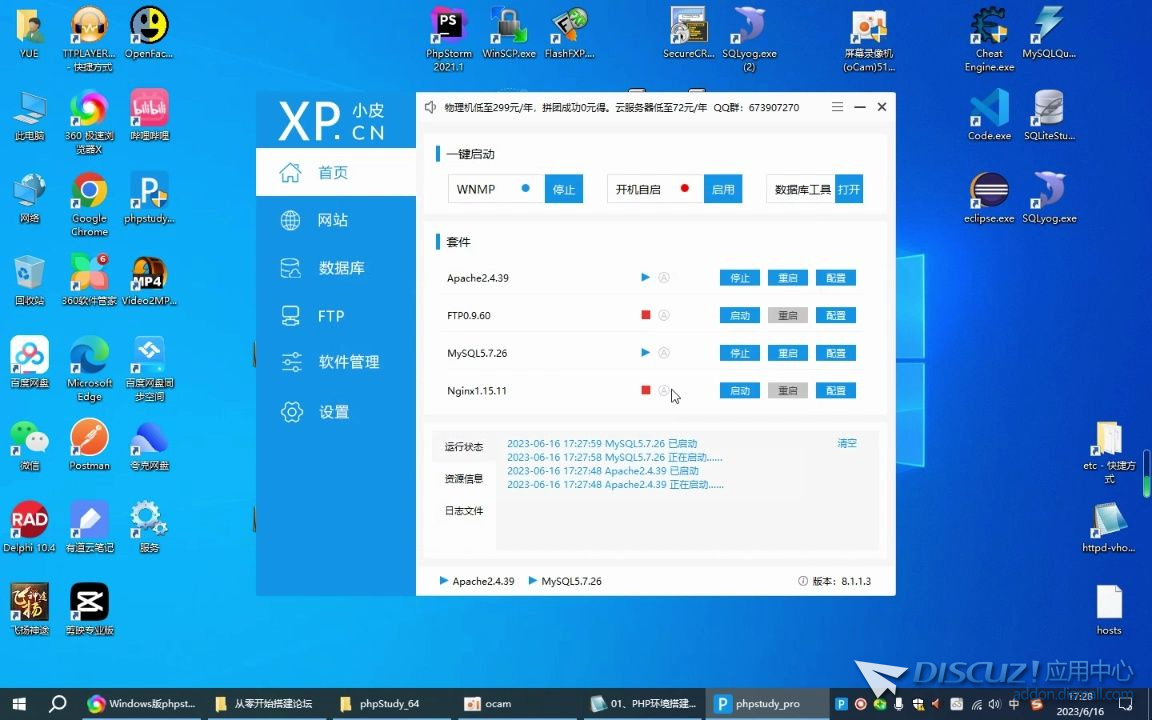The height and width of the screenshot is (720, 1152).
Task: Click the log line MySQL5.7.26 已启动
Action: point(602,444)
